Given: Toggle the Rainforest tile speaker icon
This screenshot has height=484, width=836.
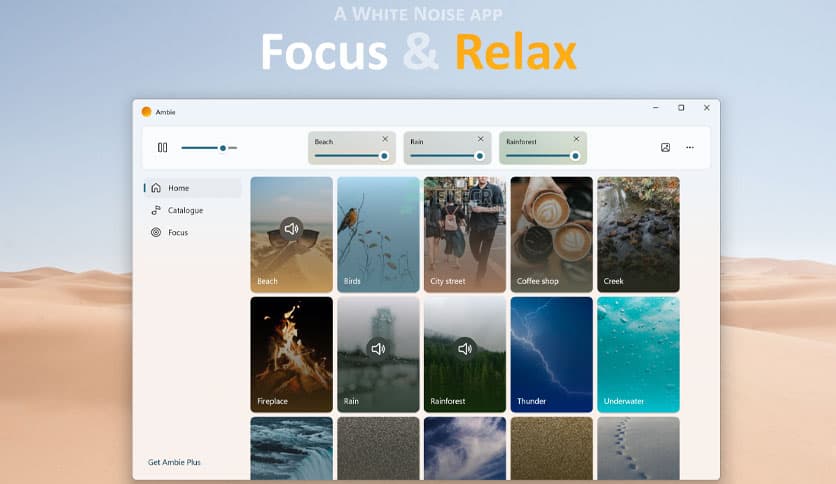Looking at the screenshot, I should [465, 349].
